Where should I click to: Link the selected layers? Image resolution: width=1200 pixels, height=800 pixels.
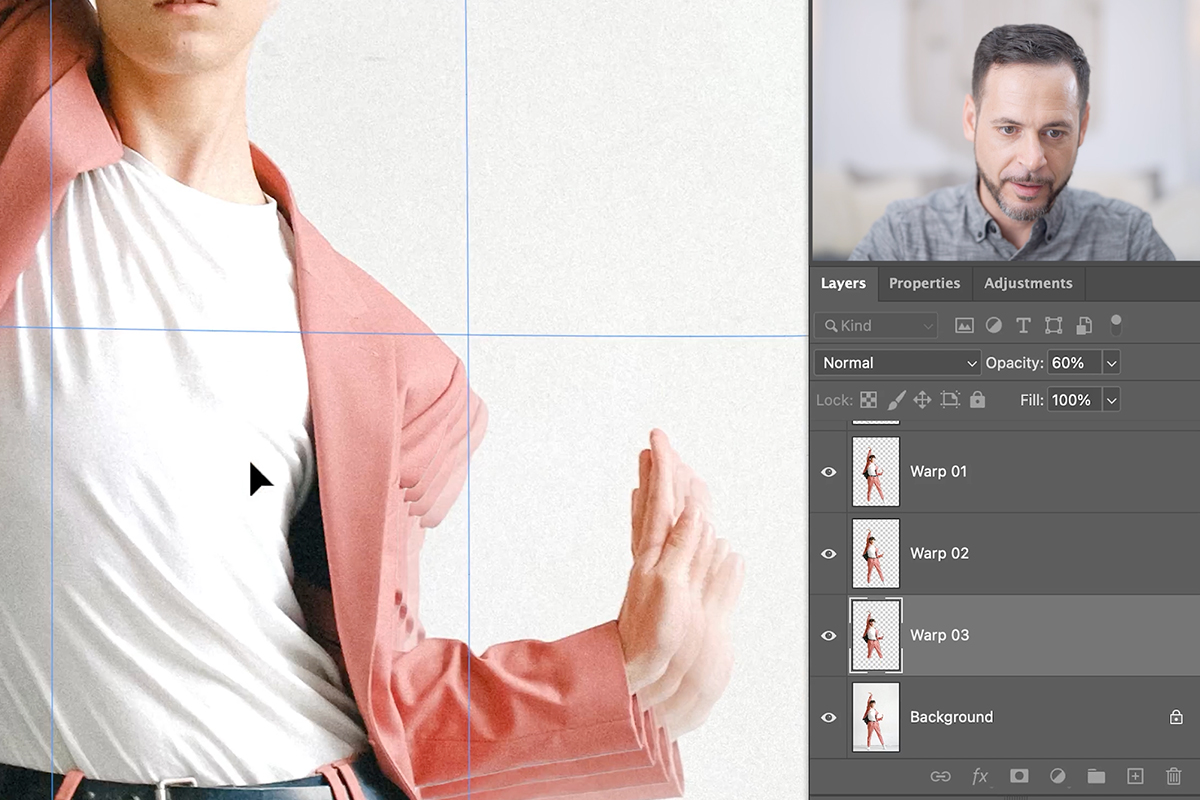(x=940, y=776)
